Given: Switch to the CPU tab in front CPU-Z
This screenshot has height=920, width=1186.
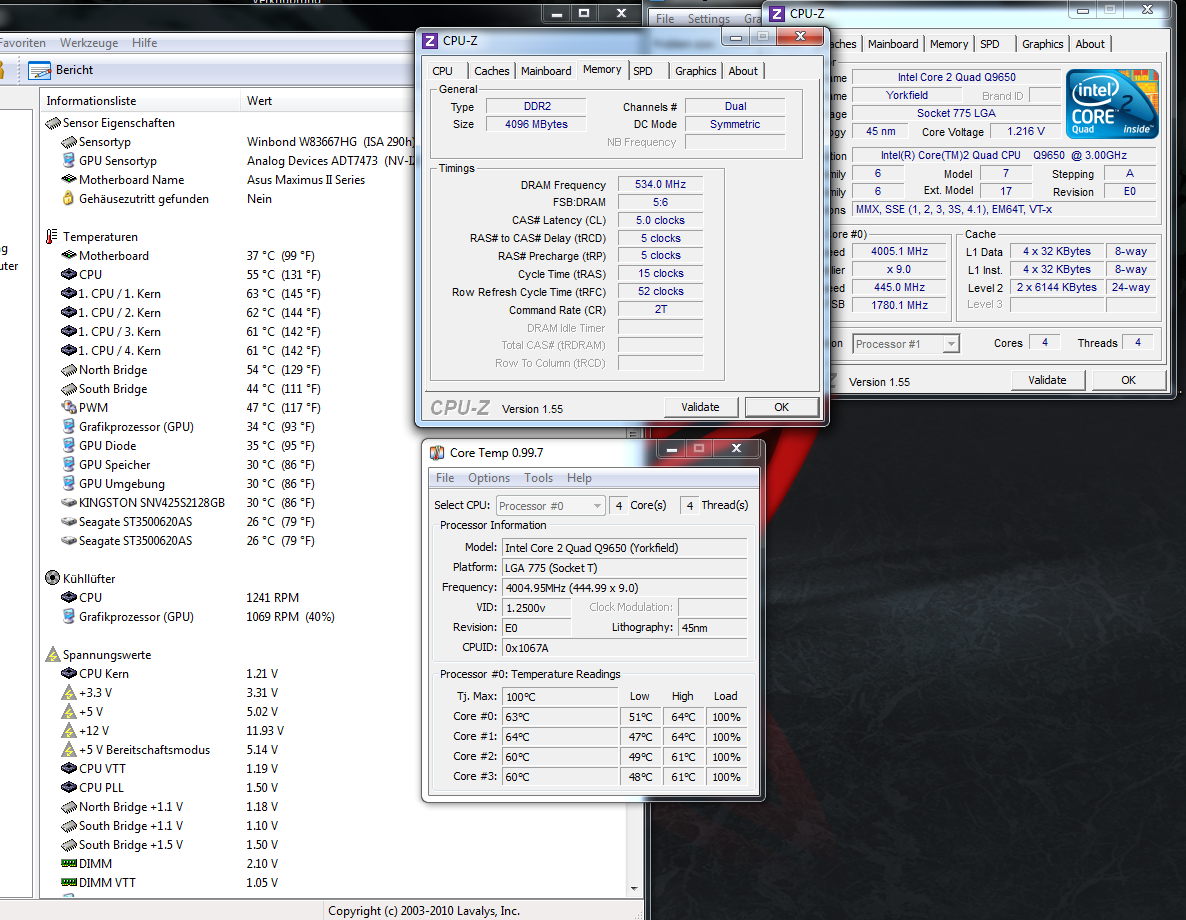Looking at the screenshot, I should pos(442,70).
